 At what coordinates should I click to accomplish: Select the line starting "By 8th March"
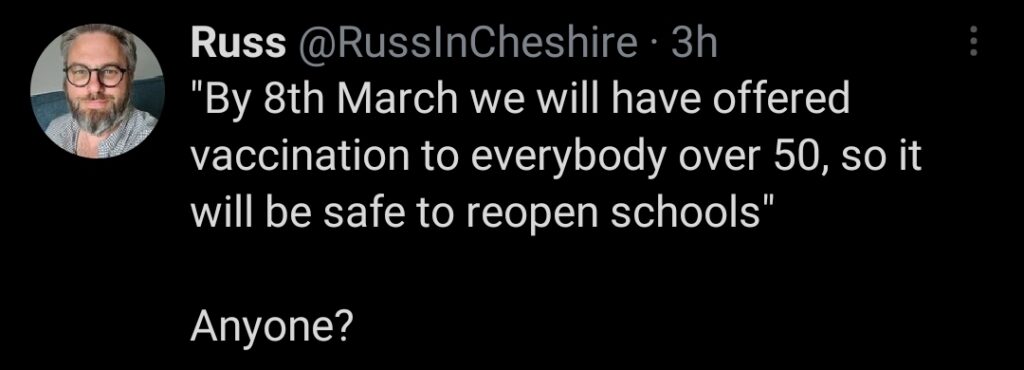tap(520, 101)
